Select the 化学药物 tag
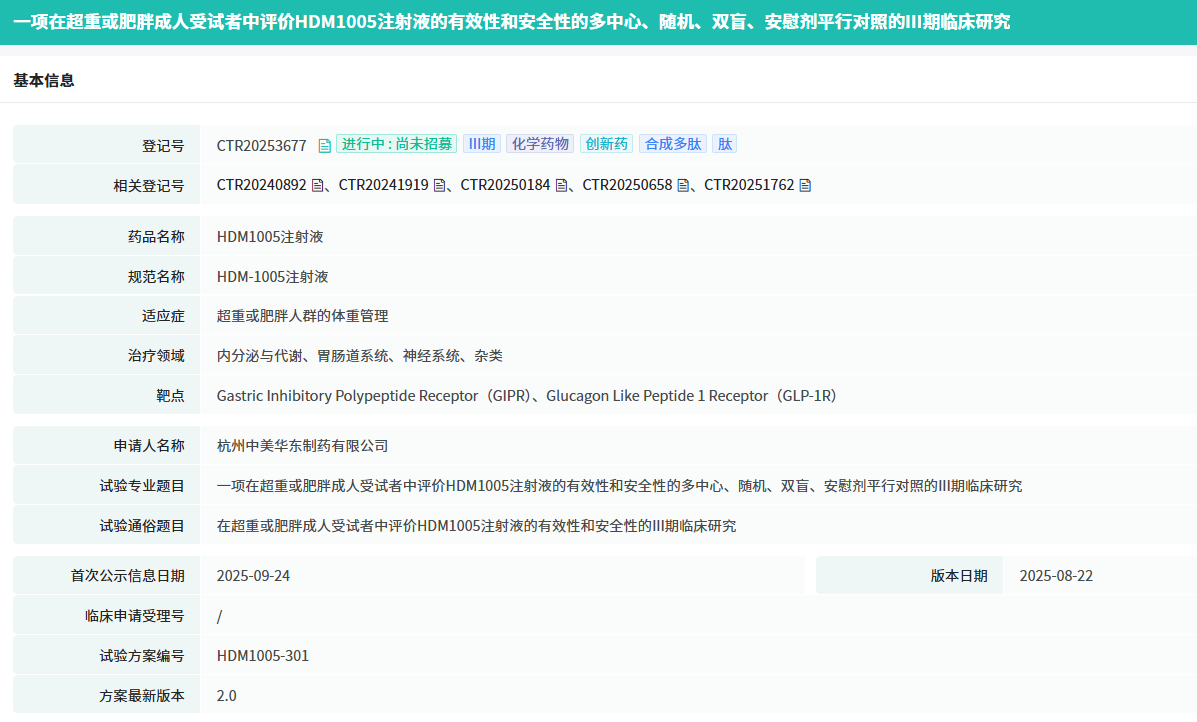 pos(540,144)
